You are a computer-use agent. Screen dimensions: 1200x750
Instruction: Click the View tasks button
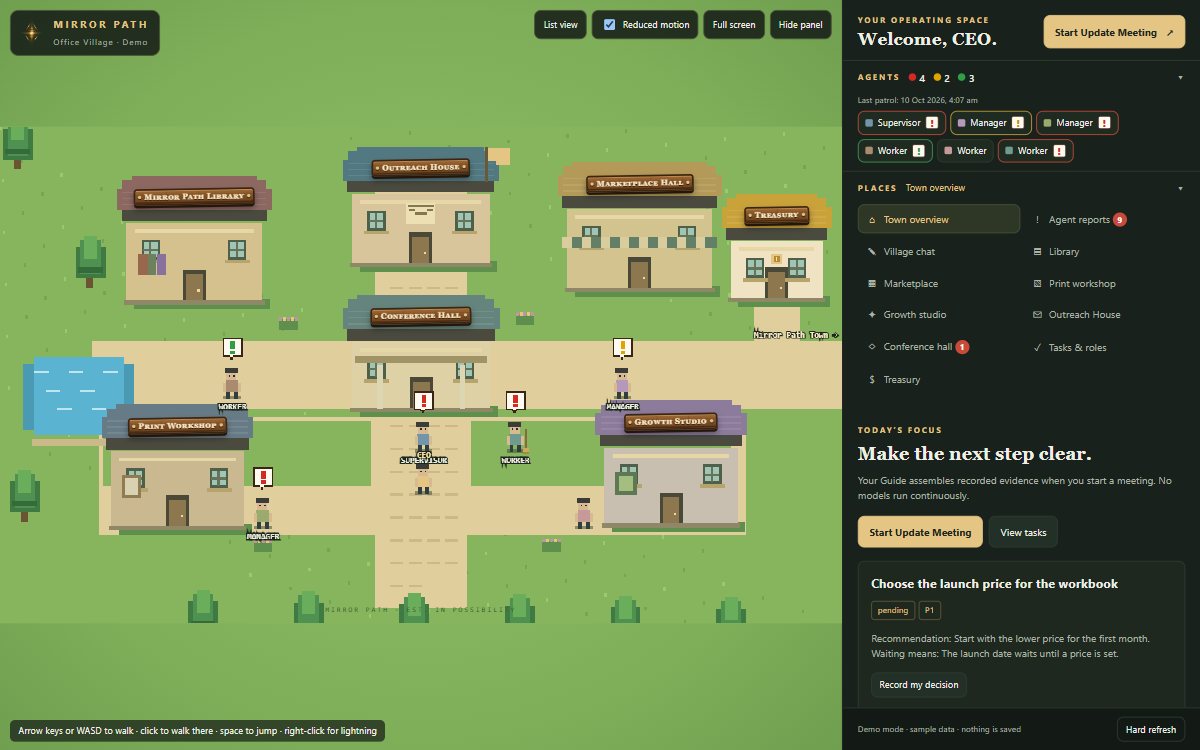tap(1023, 532)
